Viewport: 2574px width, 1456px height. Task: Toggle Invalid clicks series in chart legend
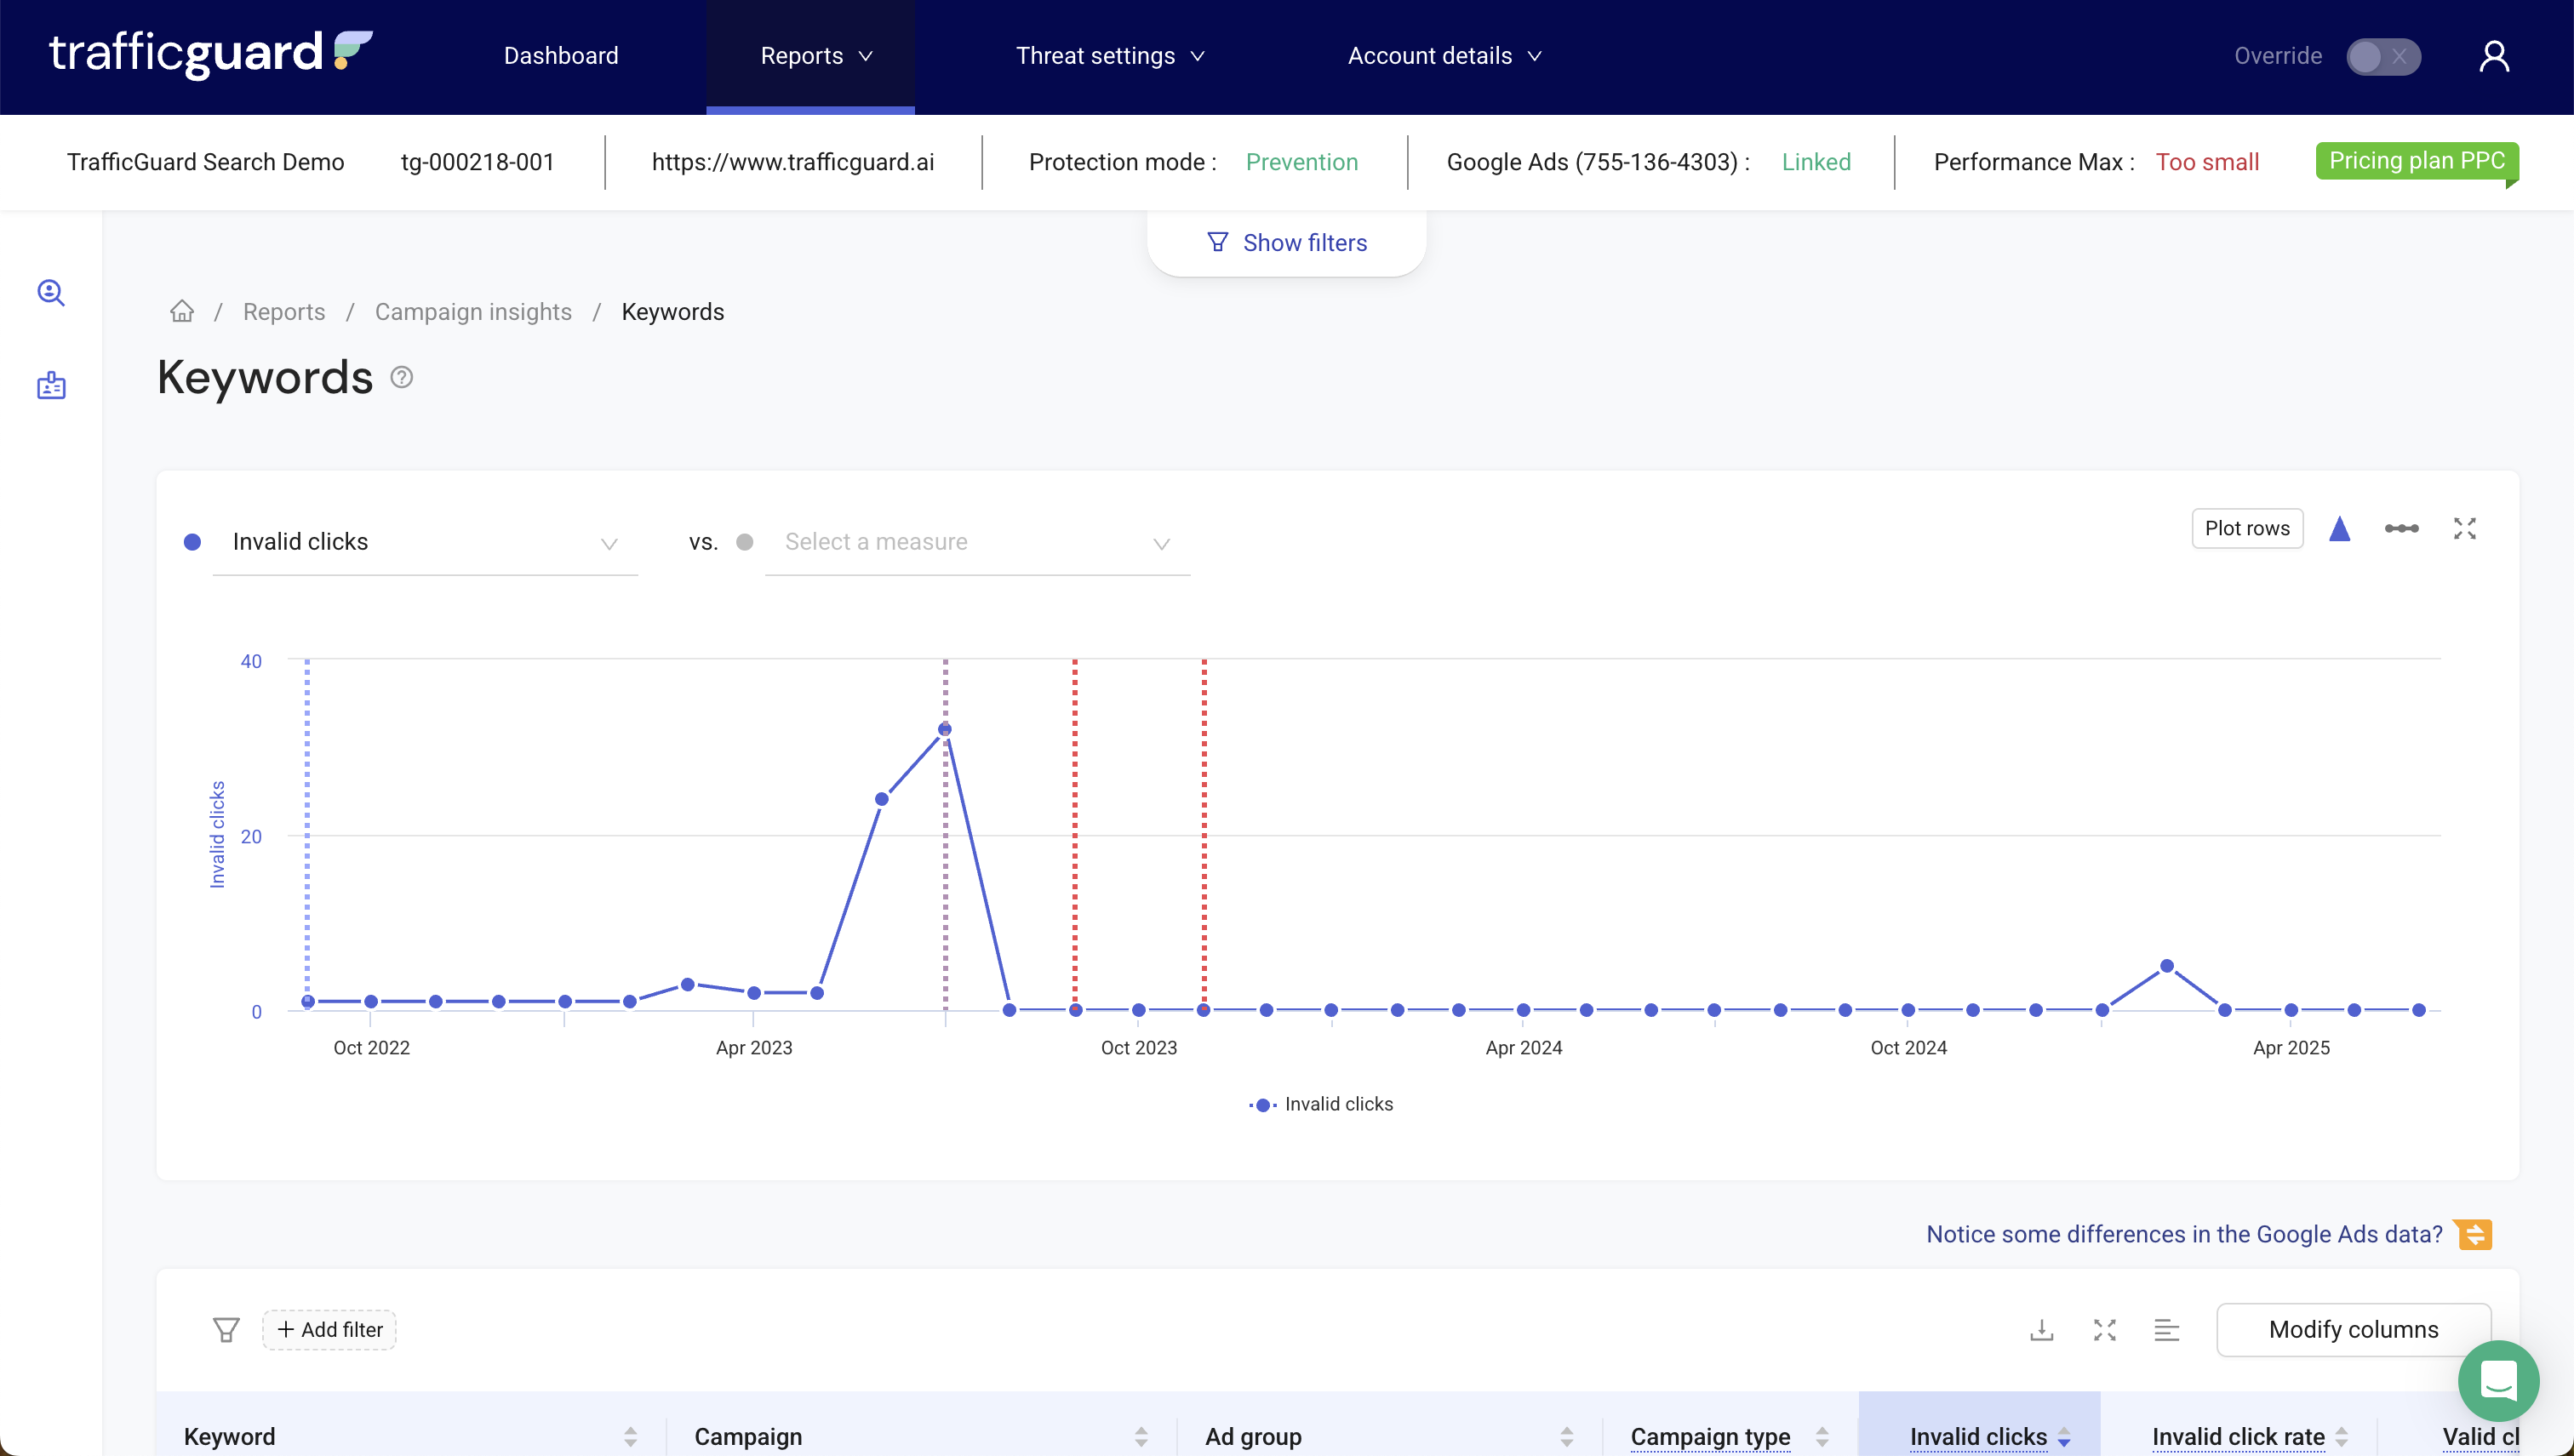tap(1320, 1104)
